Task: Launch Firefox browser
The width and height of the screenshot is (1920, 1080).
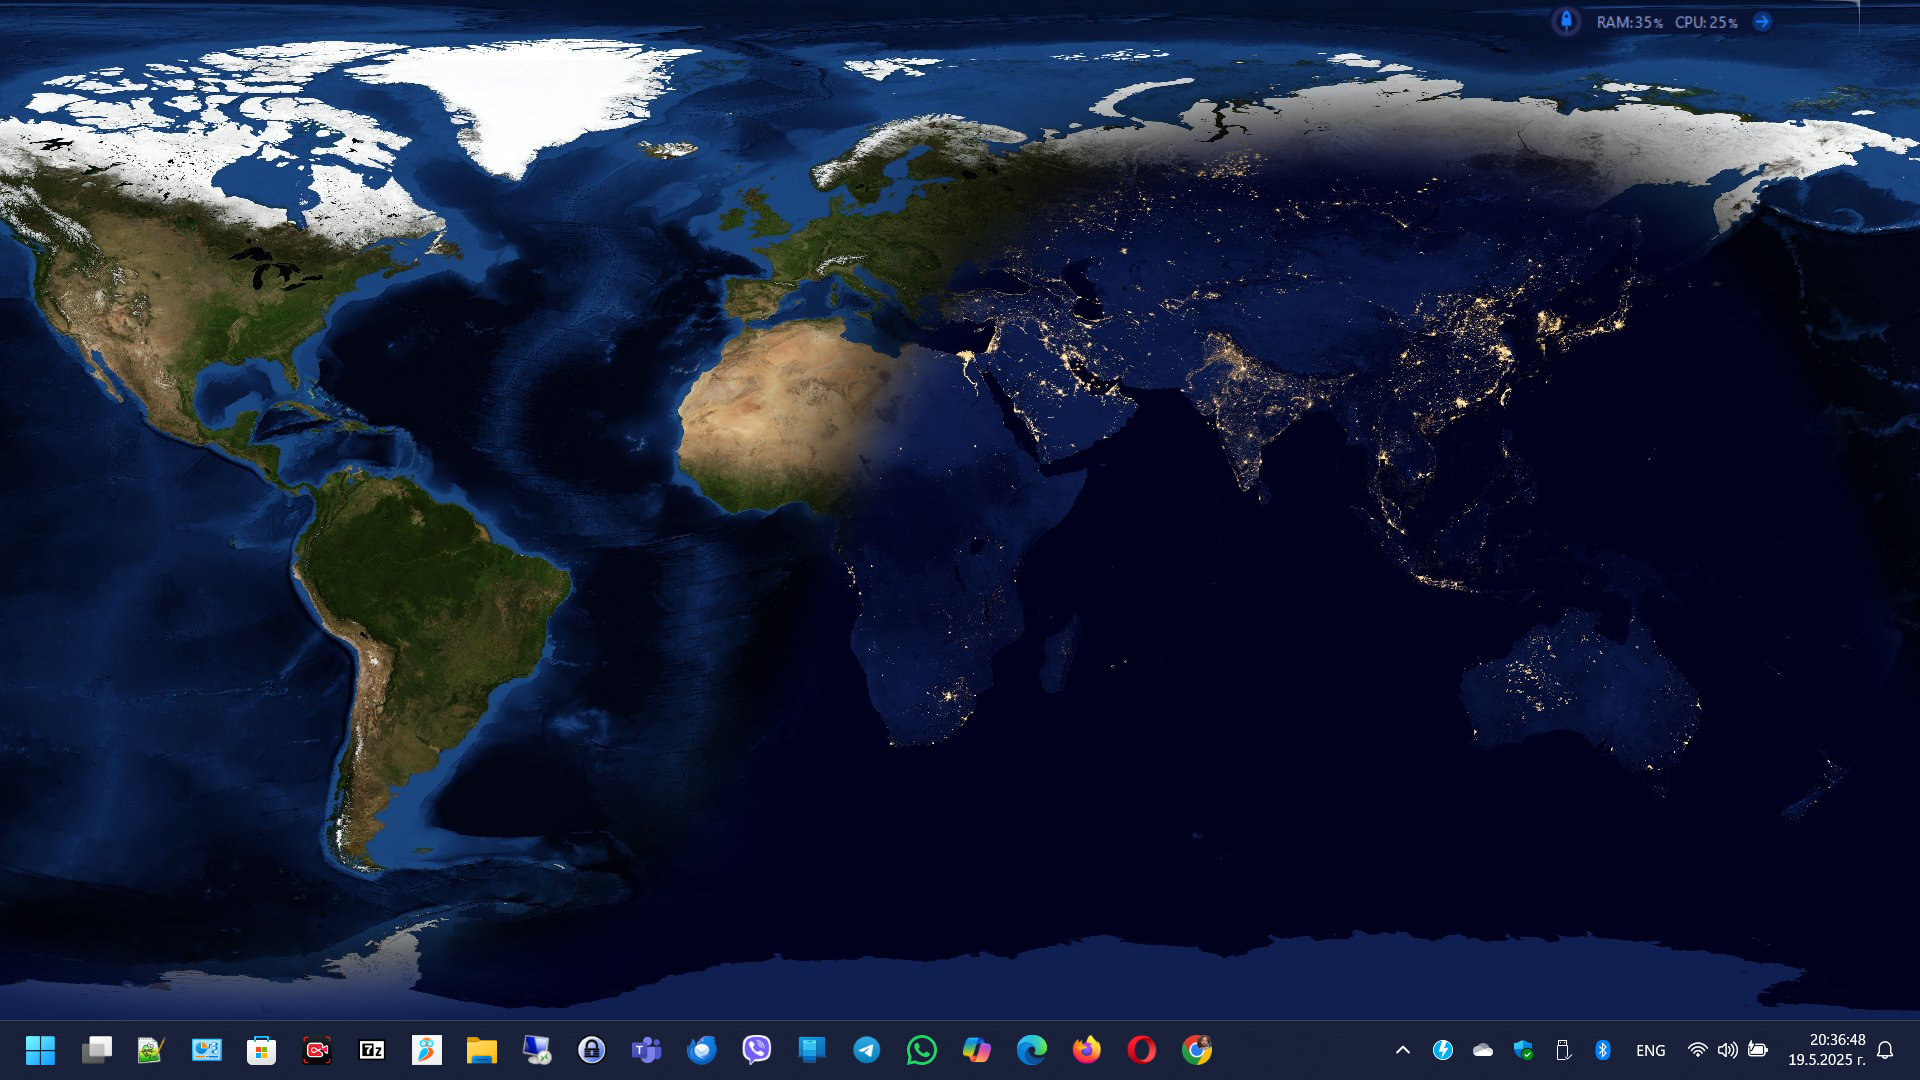Action: click(x=1087, y=1050)
